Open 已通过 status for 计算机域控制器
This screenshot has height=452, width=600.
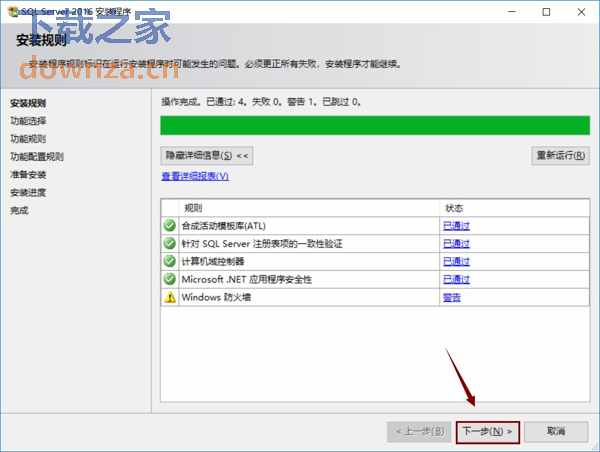point(456,261)
